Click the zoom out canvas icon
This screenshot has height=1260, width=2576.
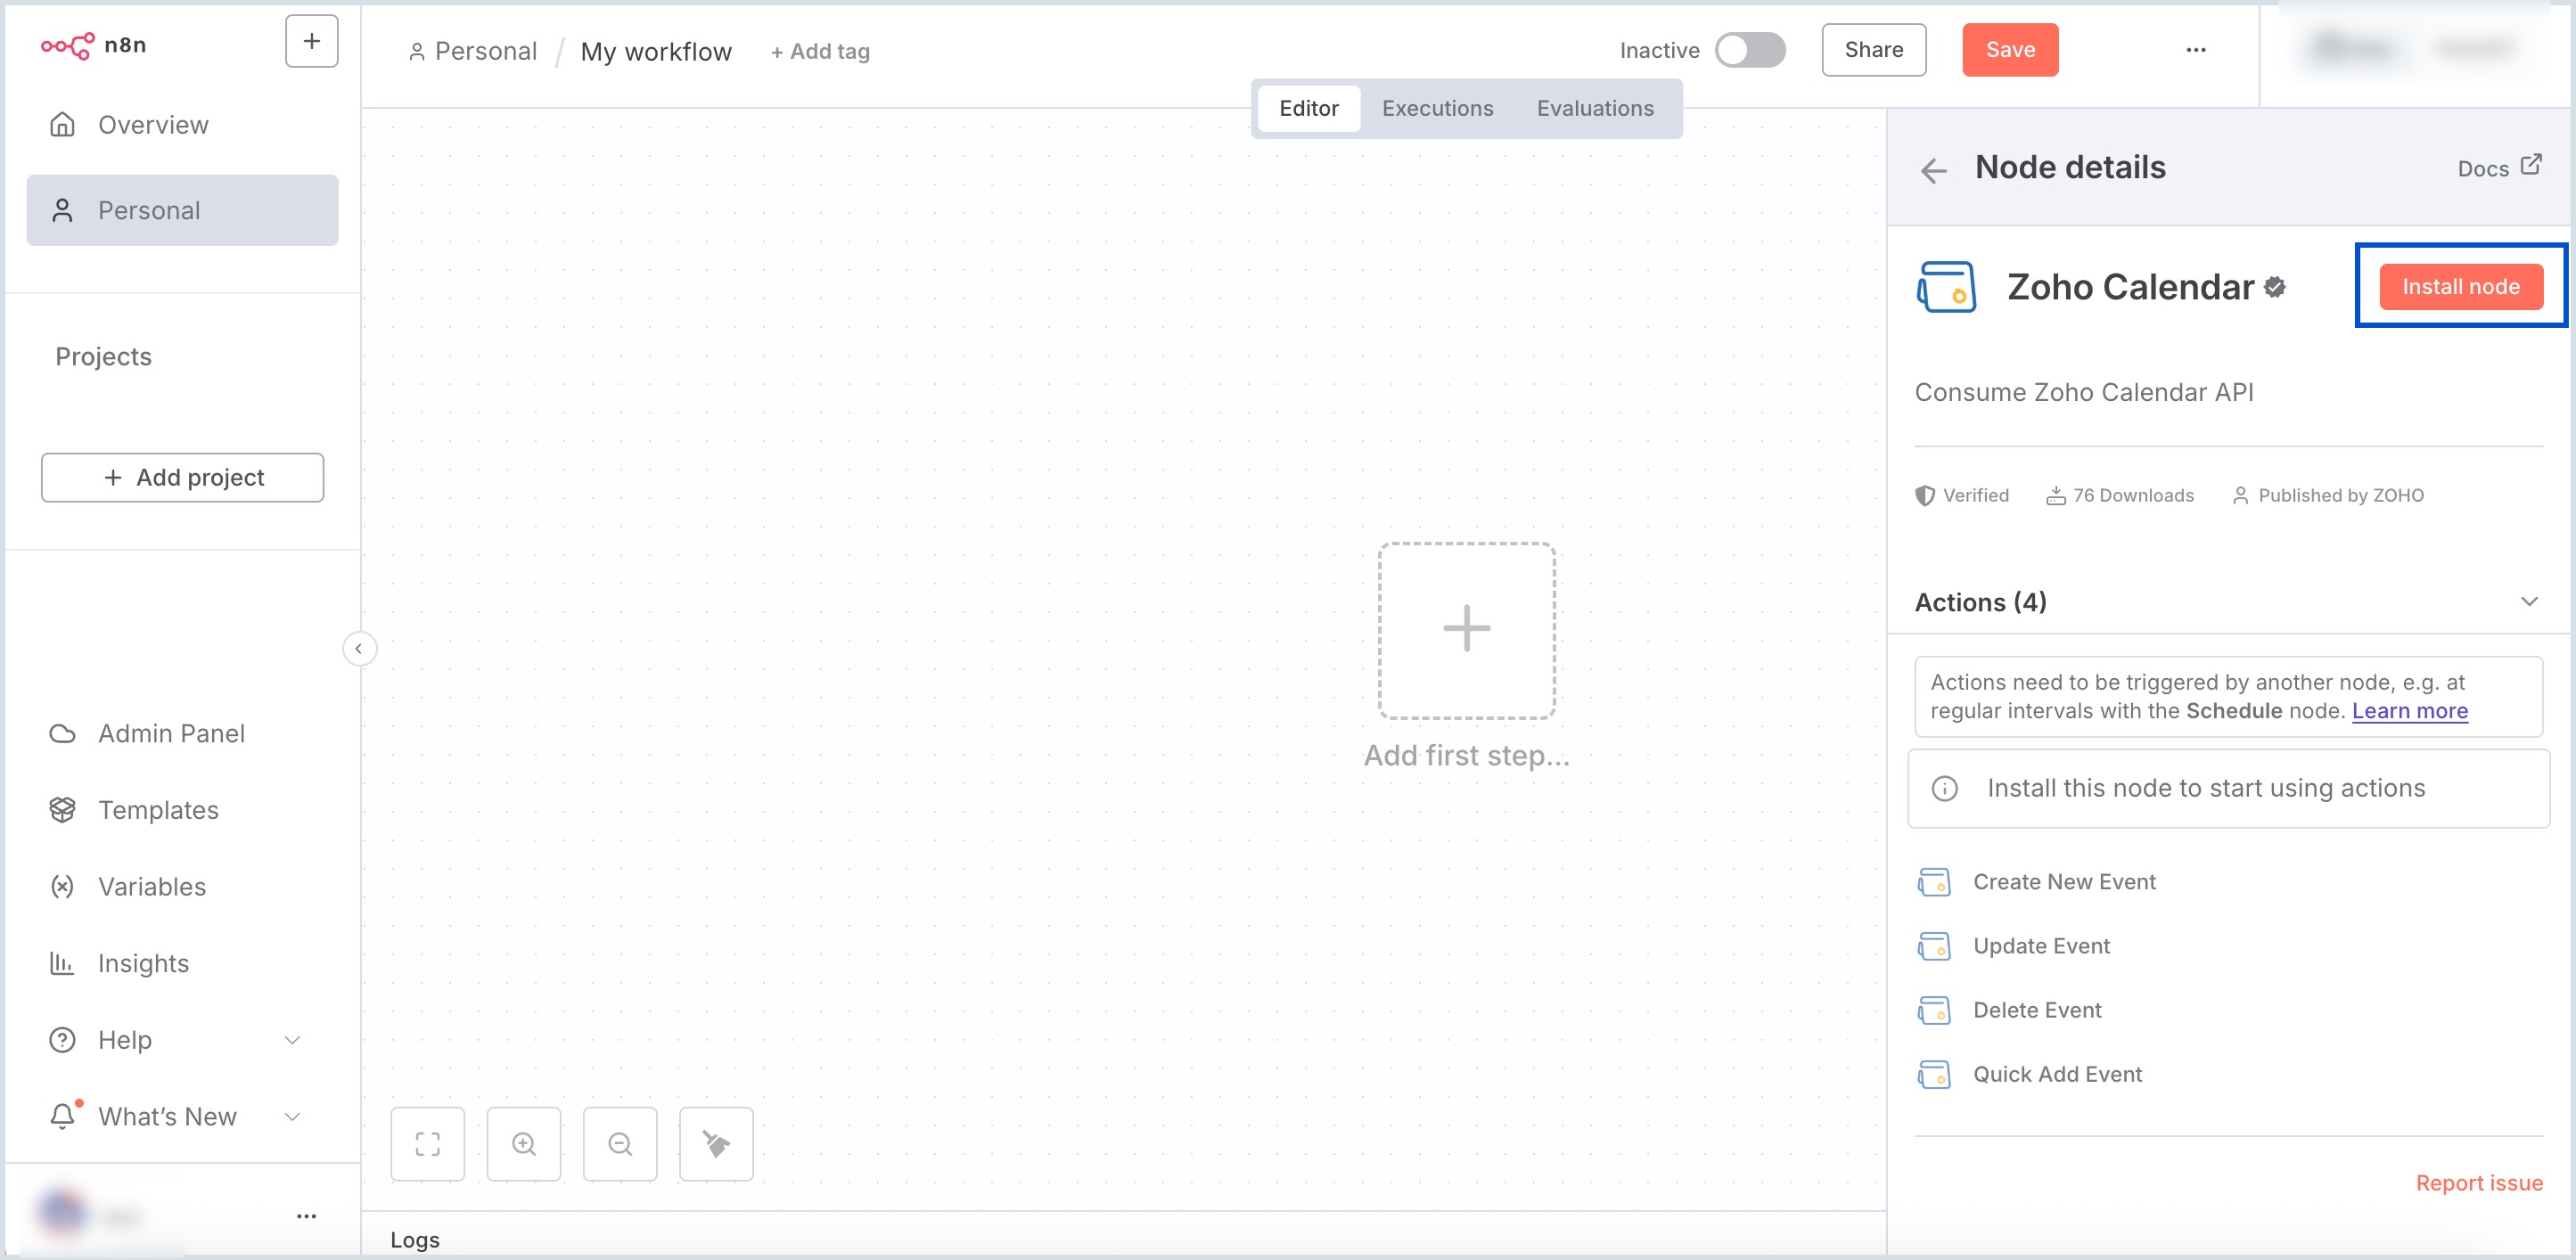click(x=620, y=1144)
